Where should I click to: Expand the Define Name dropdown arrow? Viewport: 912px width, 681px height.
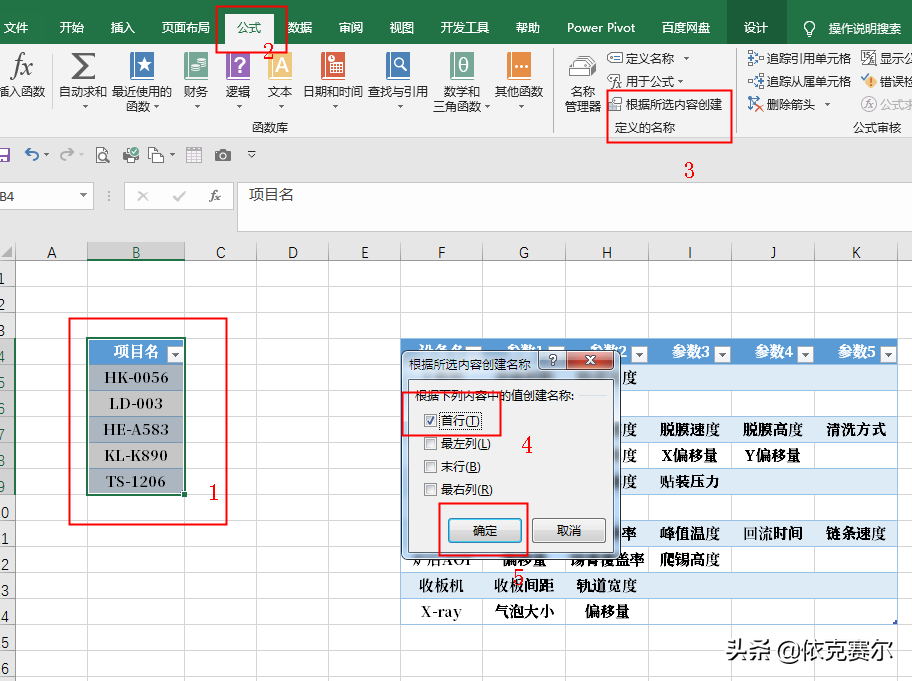686,58
